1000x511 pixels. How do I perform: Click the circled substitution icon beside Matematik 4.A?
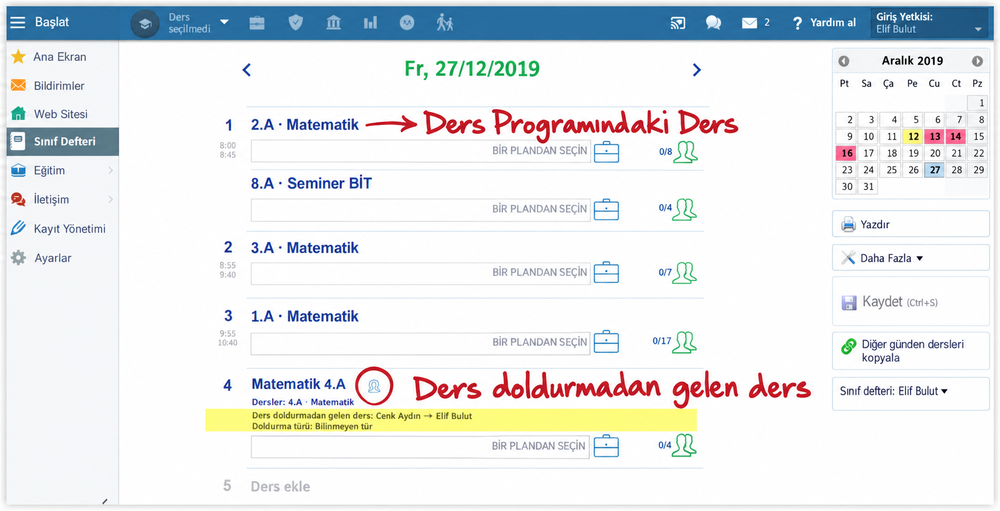coord(374,385)
